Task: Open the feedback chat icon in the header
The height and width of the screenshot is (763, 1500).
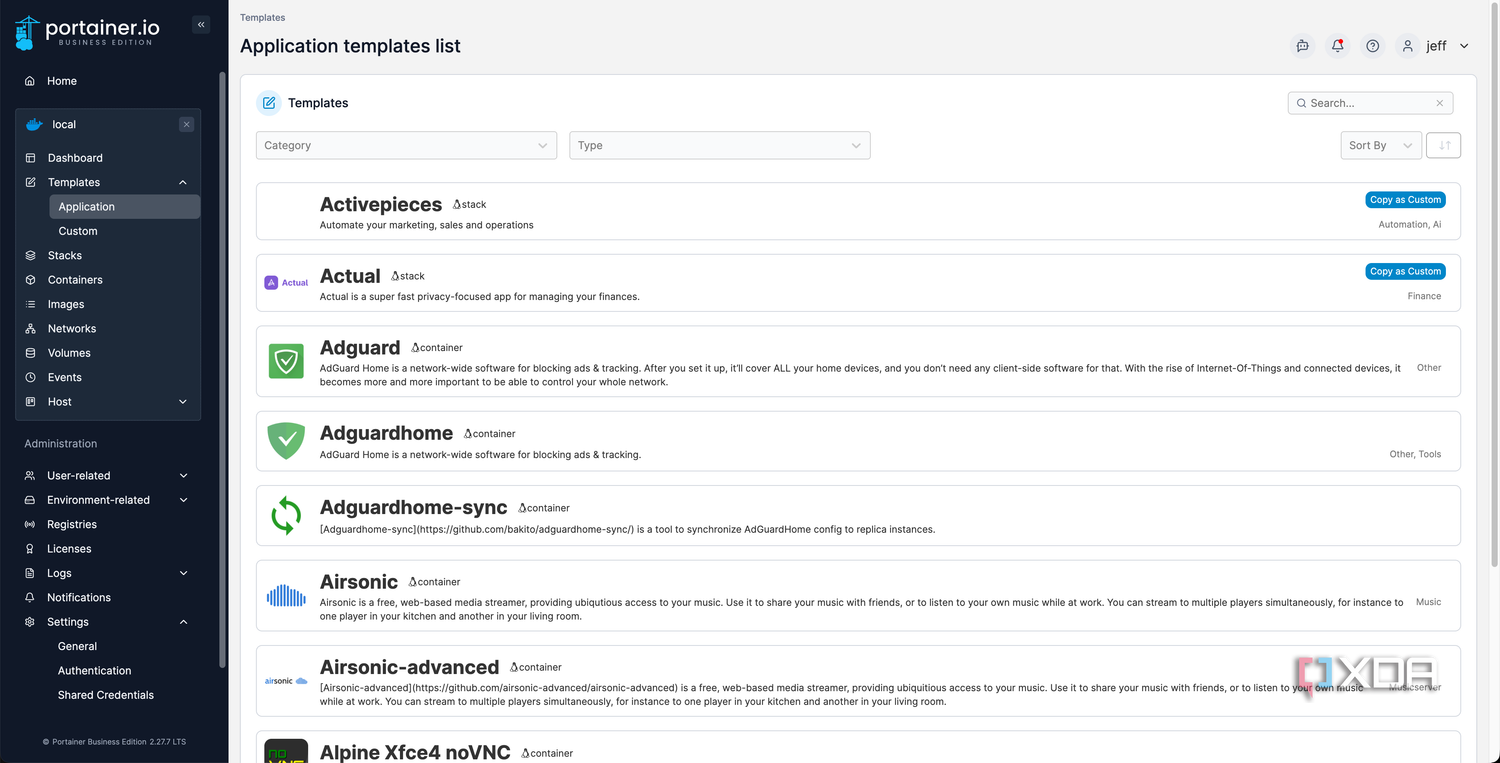Action: (x=1302, y=46)
